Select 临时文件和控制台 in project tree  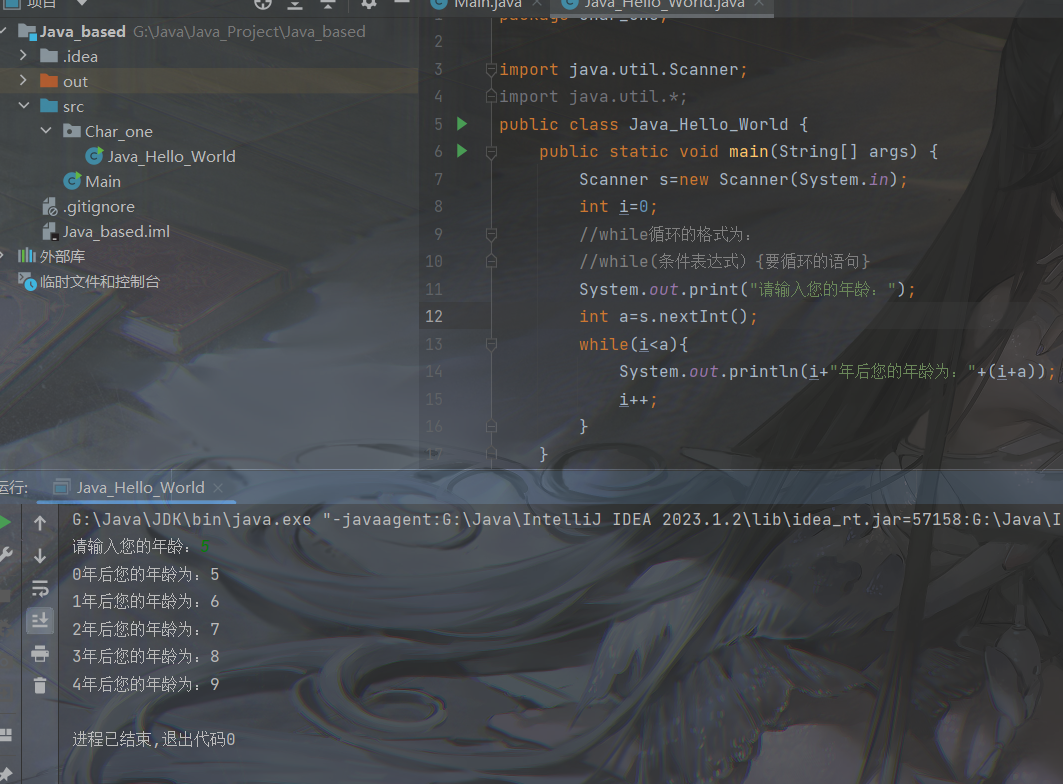point(100,281)
